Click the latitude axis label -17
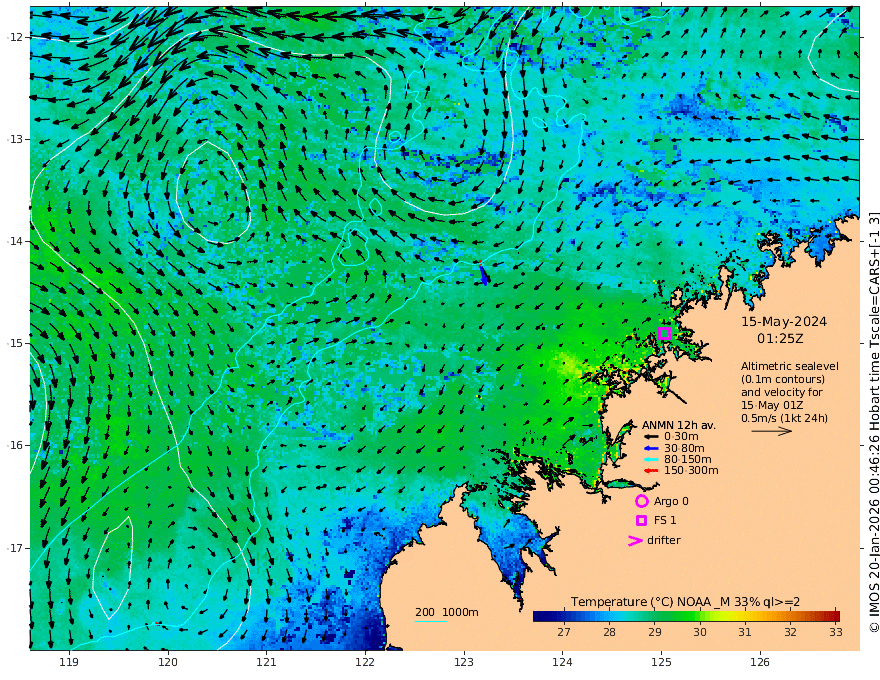Screen dimensions: 880x680 coord(15,548)
